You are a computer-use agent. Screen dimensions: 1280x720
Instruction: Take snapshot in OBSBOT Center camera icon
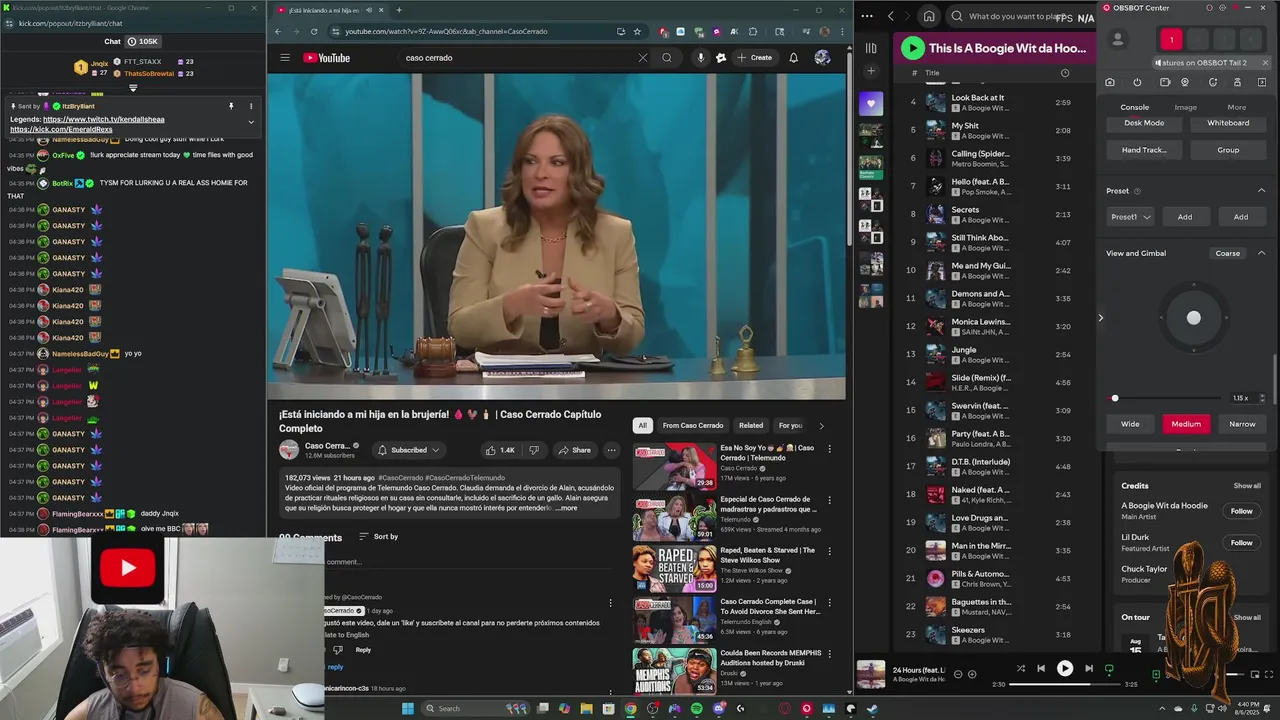click(x=1110, y=82)
